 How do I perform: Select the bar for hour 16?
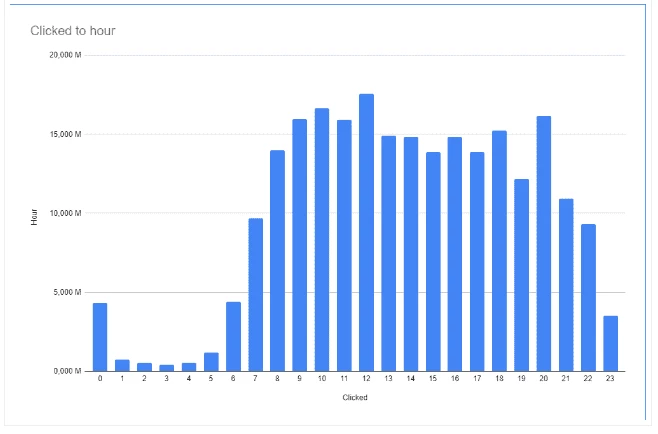point(455,254)
